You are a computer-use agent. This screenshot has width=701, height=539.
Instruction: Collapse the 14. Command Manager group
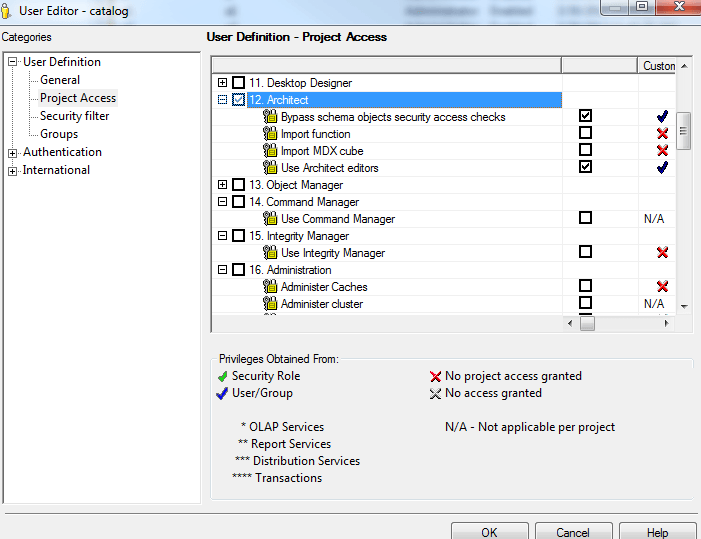click(x=222, y=202)
